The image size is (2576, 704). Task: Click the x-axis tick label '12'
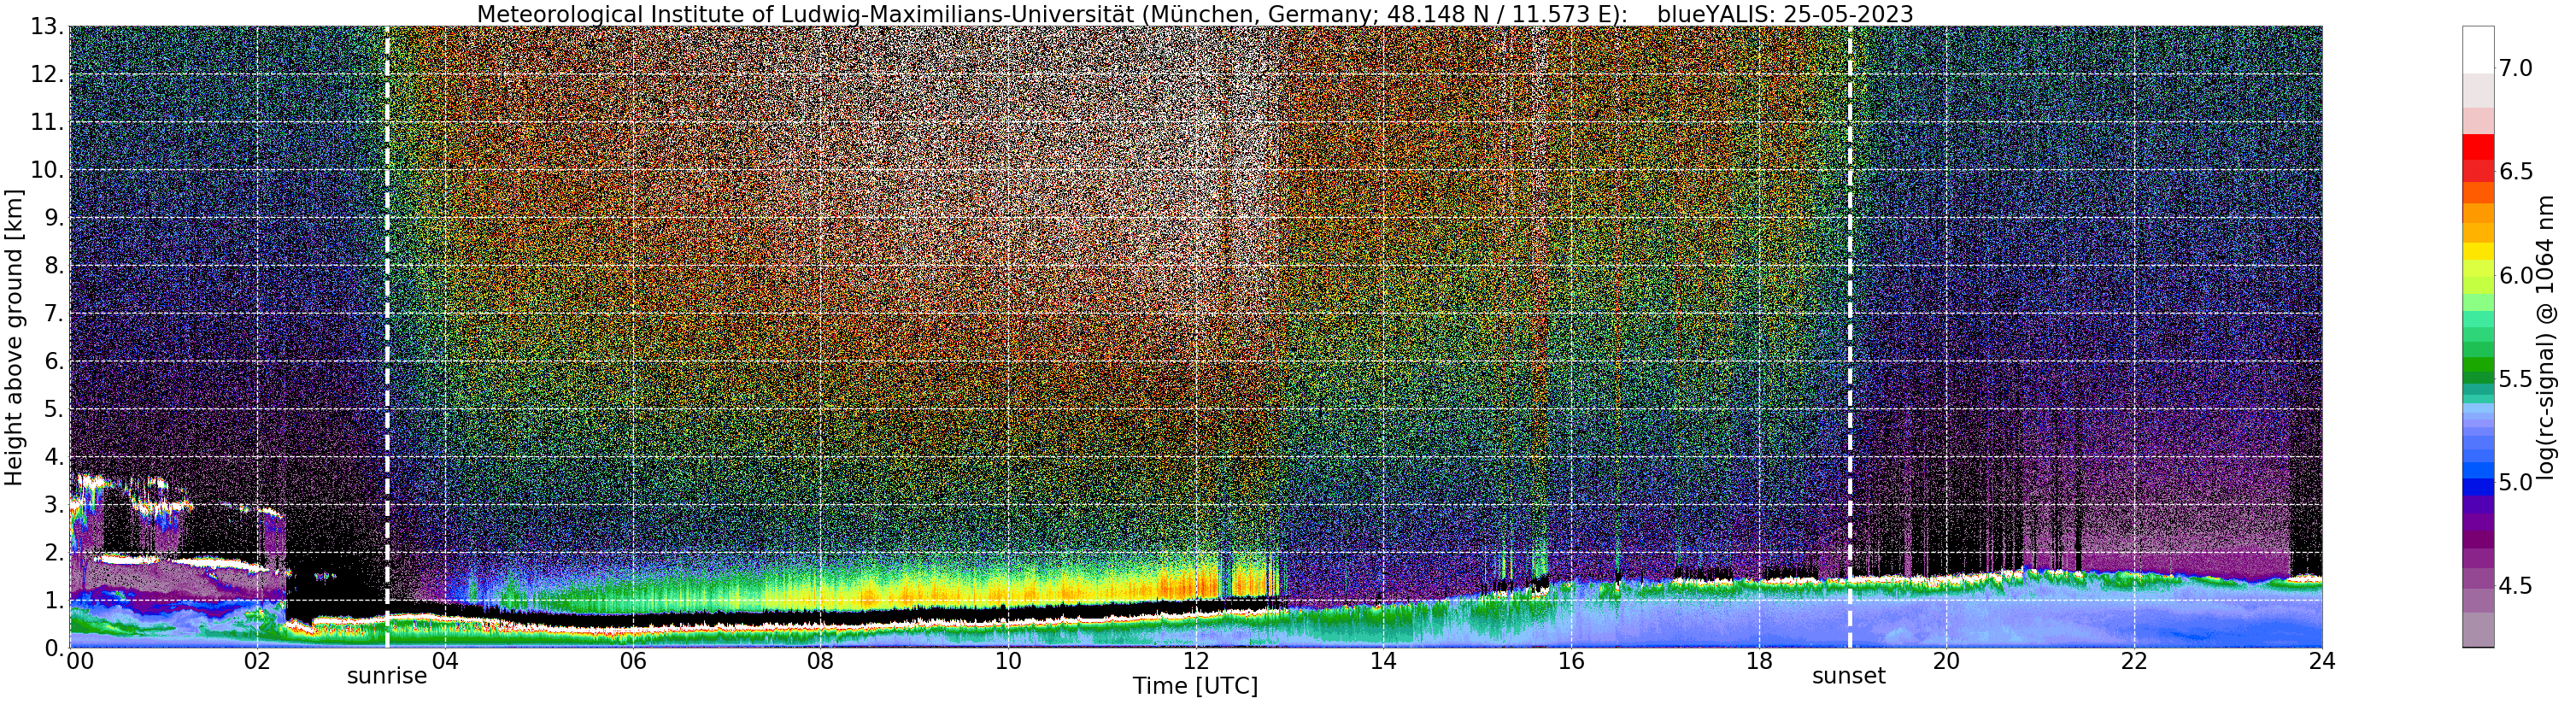[1196, 661]
